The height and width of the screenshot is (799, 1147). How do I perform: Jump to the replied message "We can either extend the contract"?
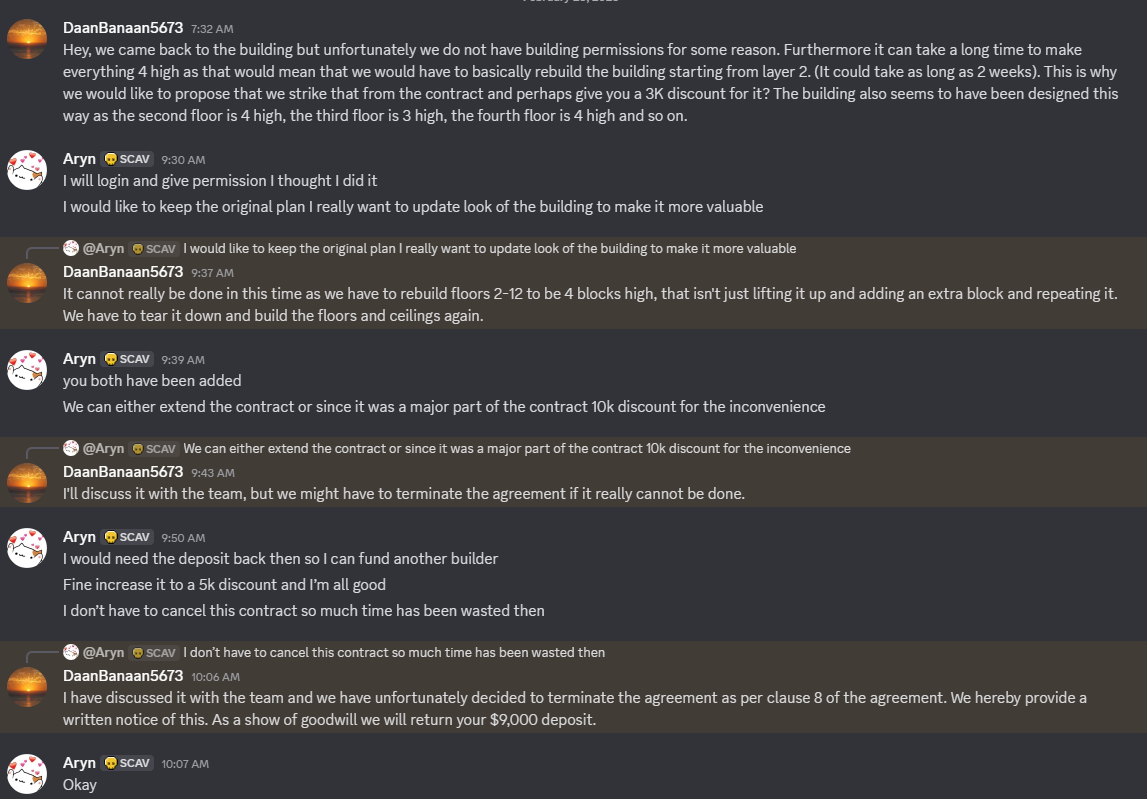pos(516,448)
